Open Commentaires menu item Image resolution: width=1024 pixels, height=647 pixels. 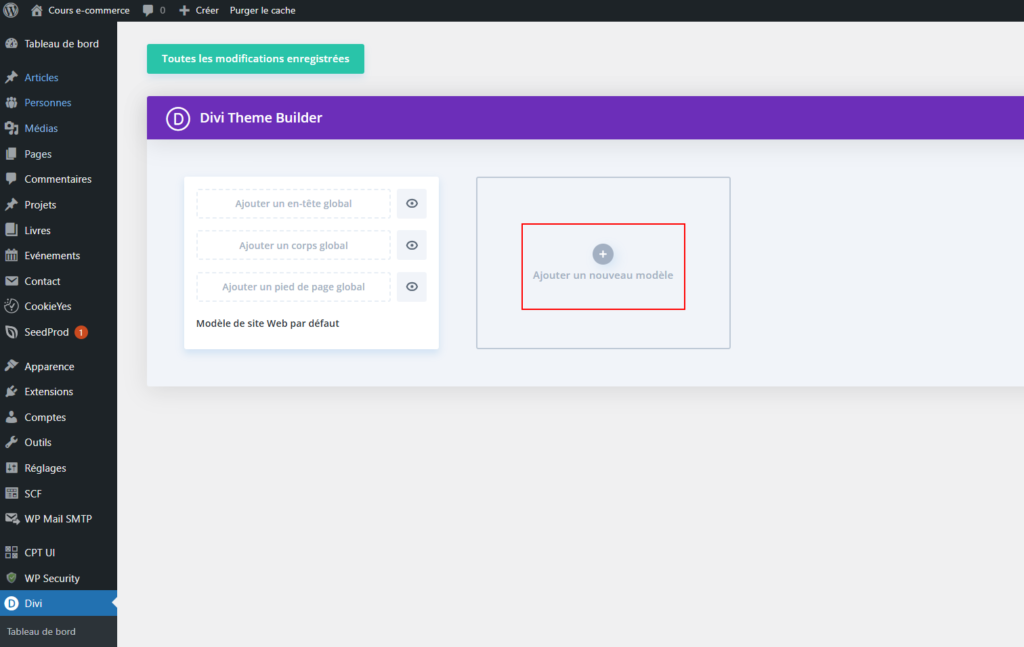(58, 179)
